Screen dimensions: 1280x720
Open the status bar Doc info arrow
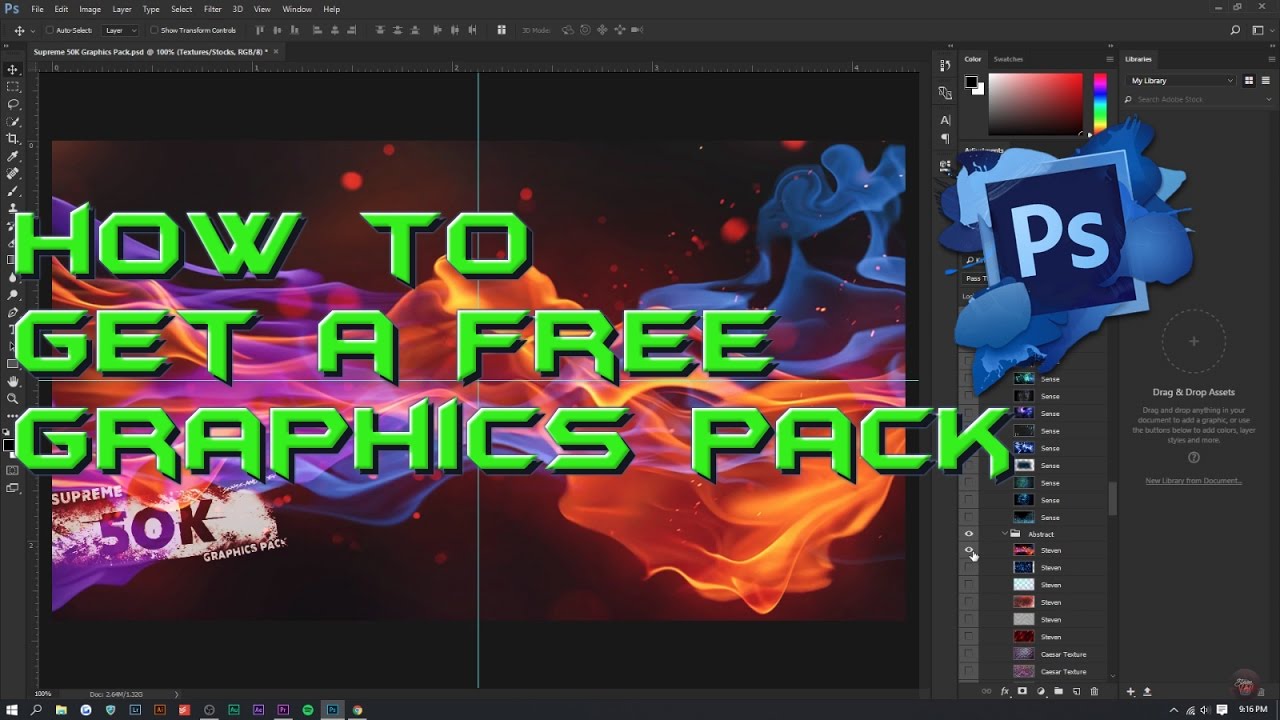177,693
